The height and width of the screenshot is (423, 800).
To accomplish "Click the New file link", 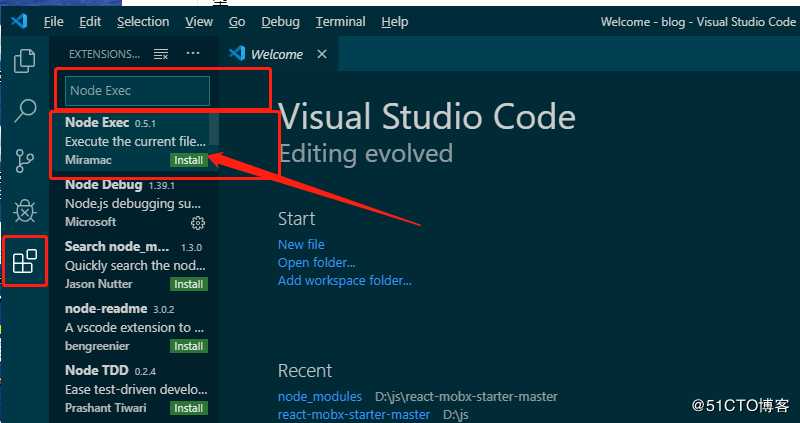I will (301, 244).
